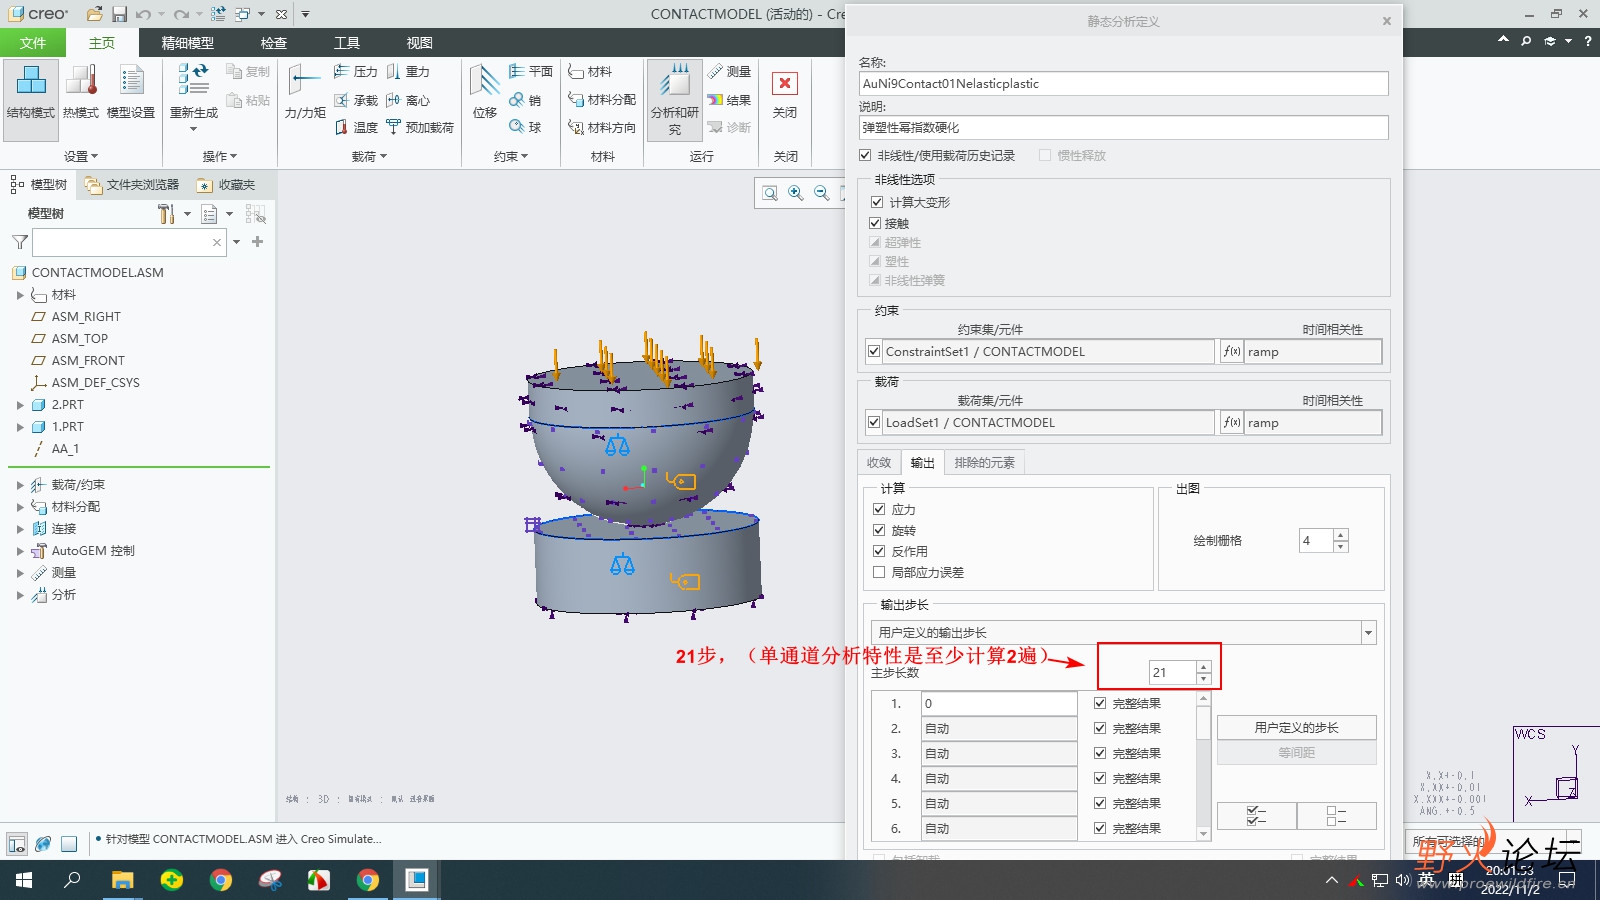Click 用户定义的步长 button

(x=1296, y=727)
